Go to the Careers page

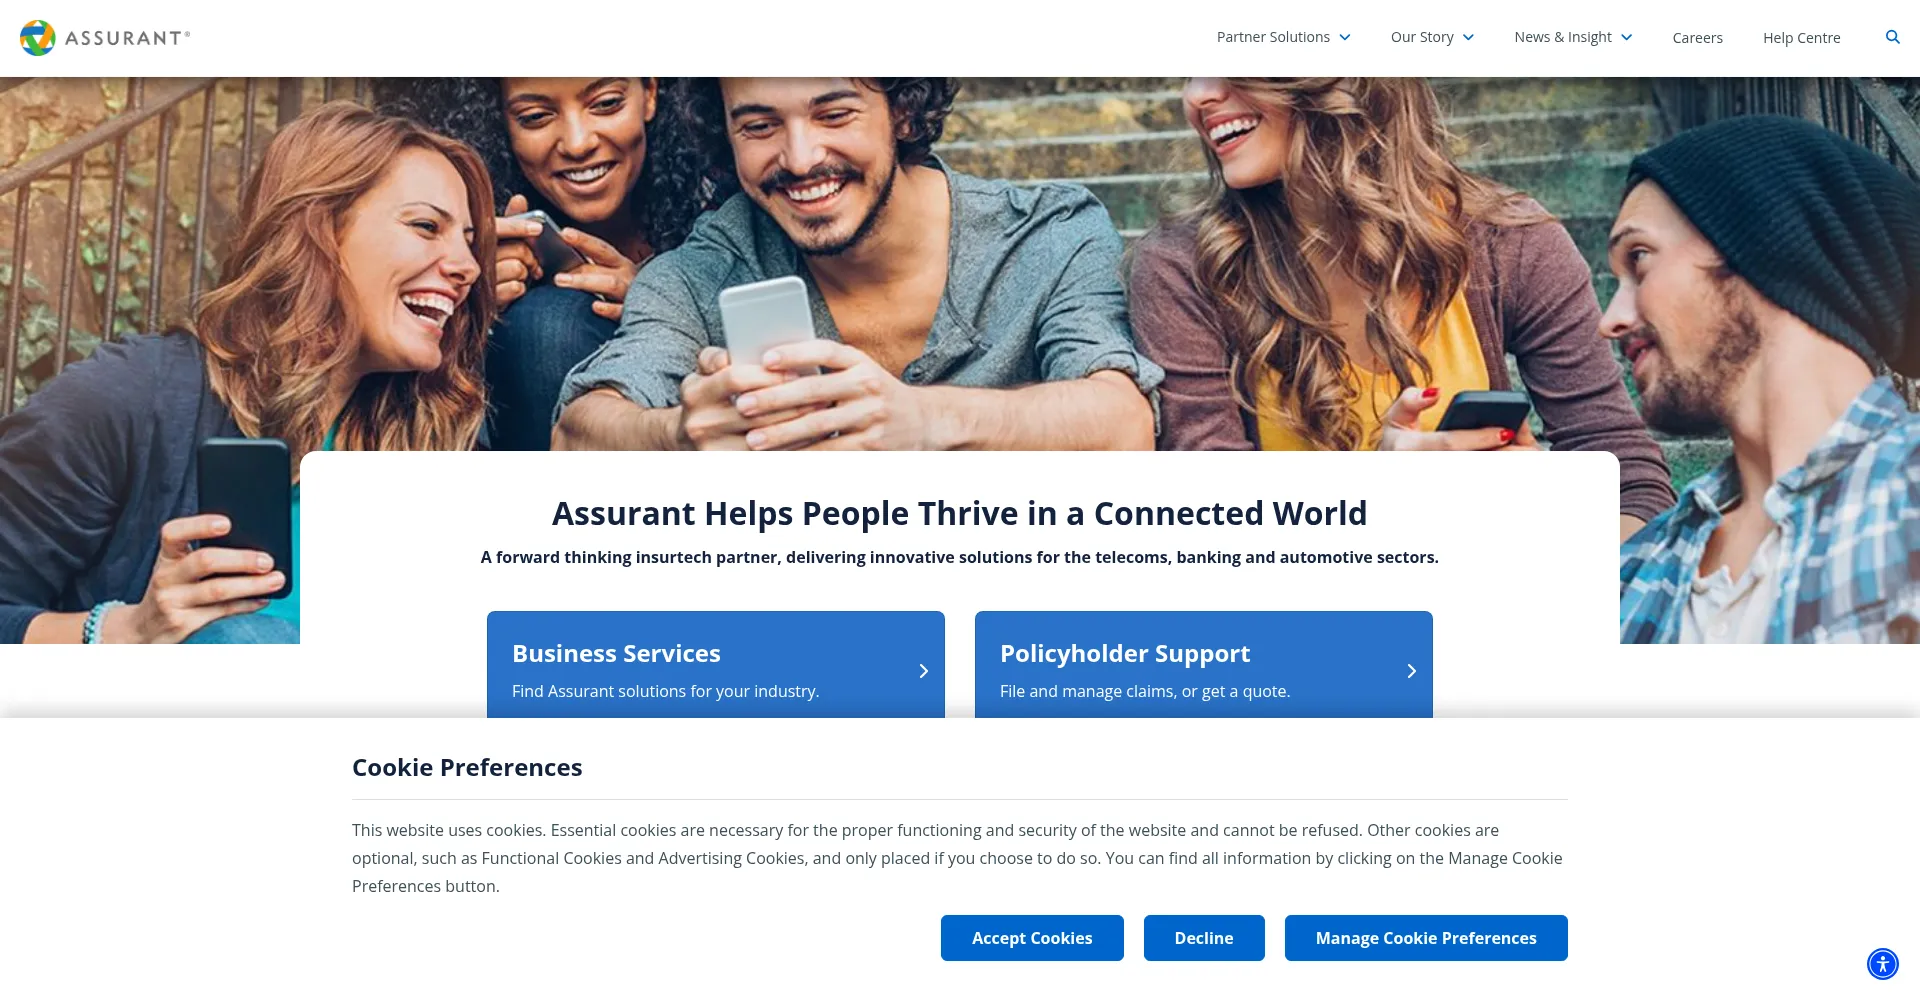point(1697,38)
